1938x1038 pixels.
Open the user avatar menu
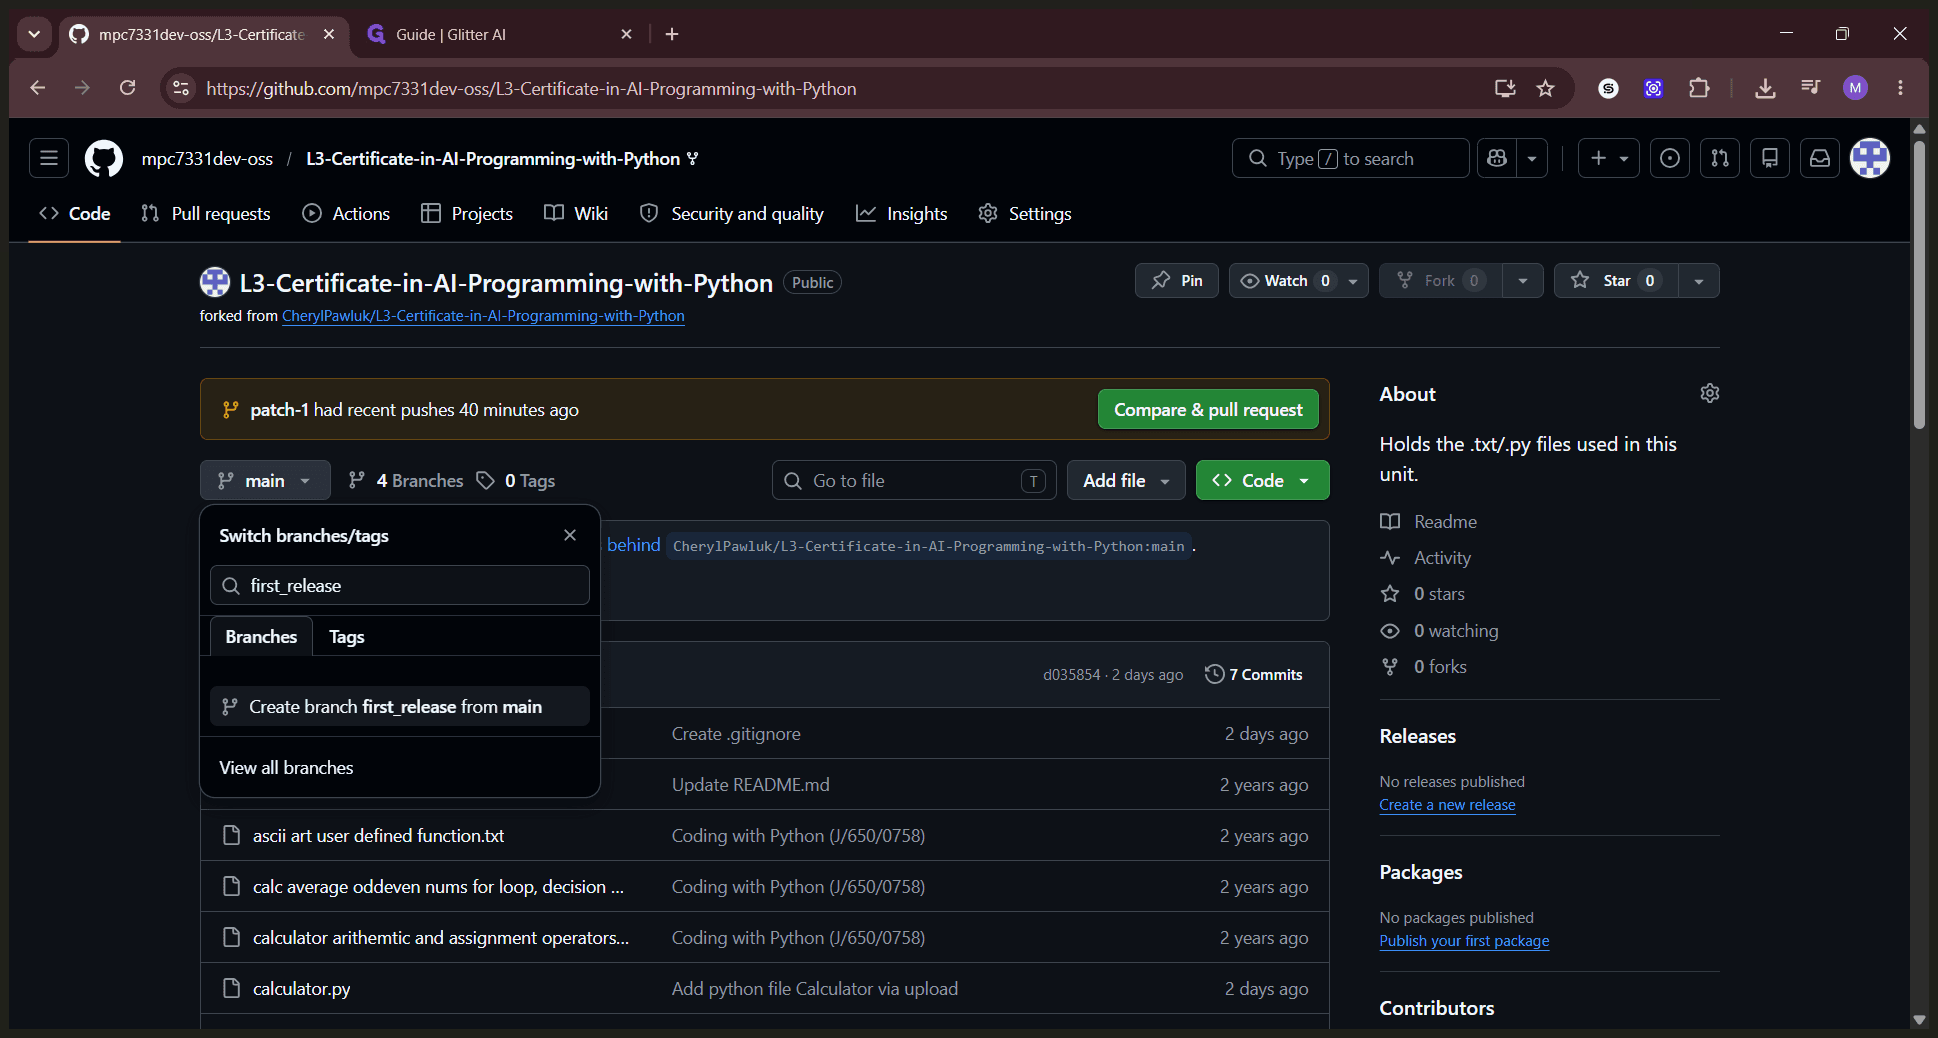coord(1870,158)
